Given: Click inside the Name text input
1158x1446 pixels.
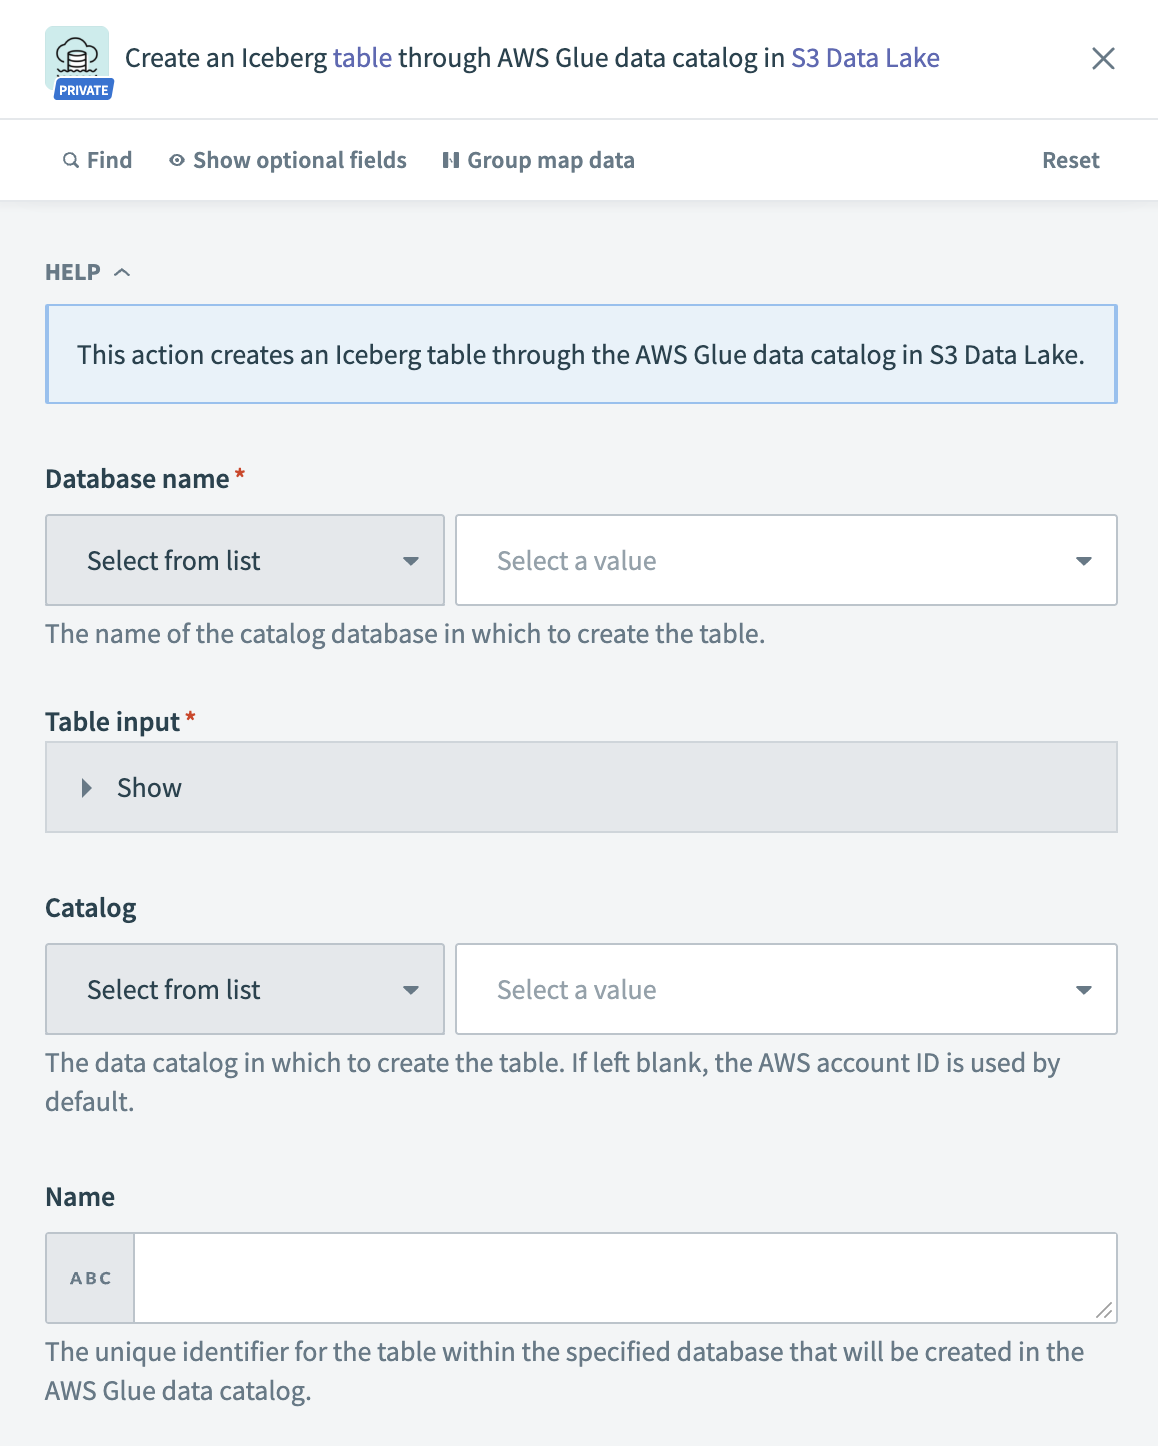Looking at the screenshot, I should click(620, 1277).
